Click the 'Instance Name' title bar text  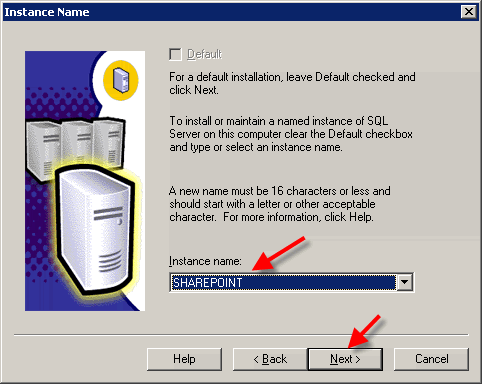pyautogui.click(x=47, y=12)
